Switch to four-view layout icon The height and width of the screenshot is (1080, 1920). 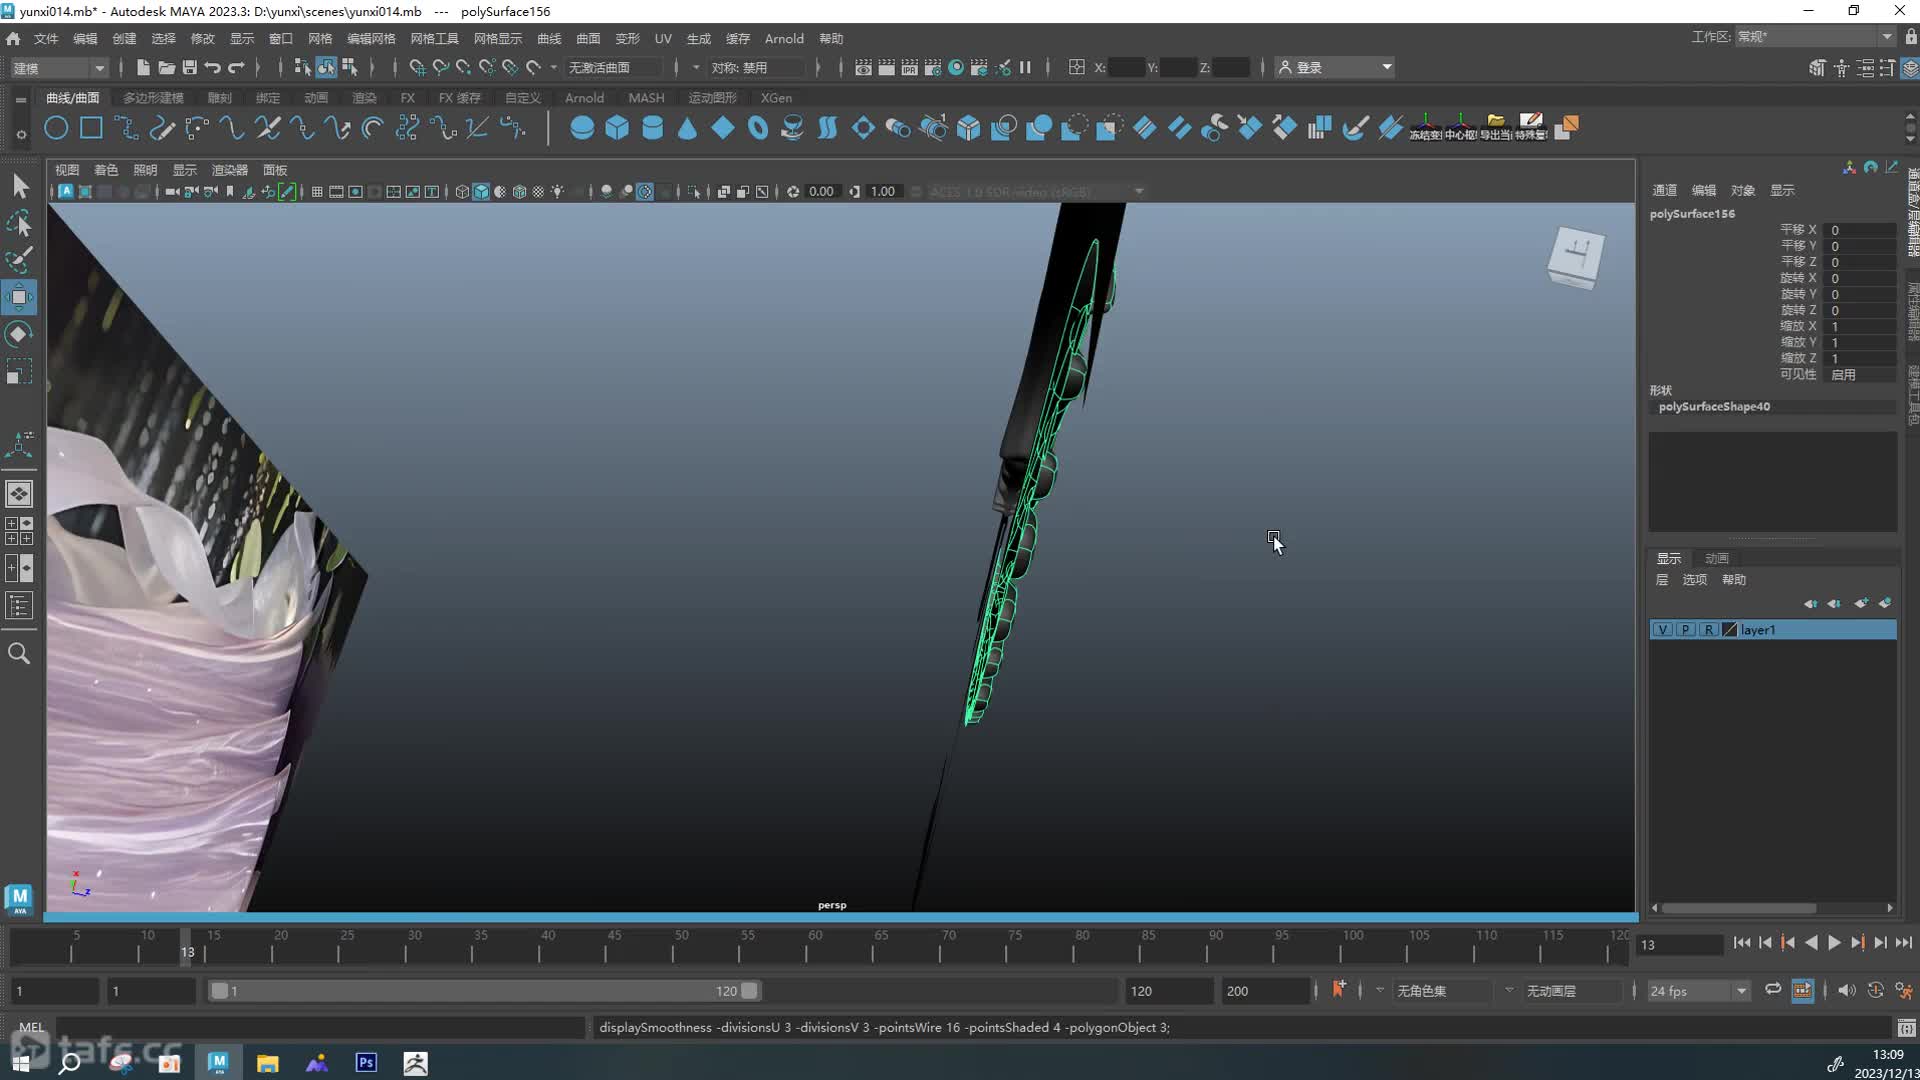[19, 531]
